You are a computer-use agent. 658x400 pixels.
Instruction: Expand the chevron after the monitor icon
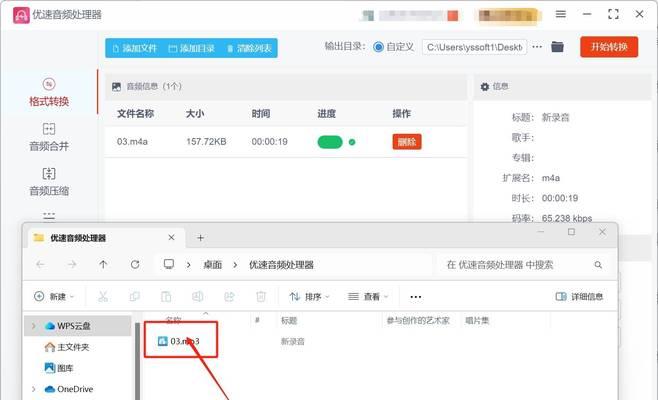coord(188,265)
